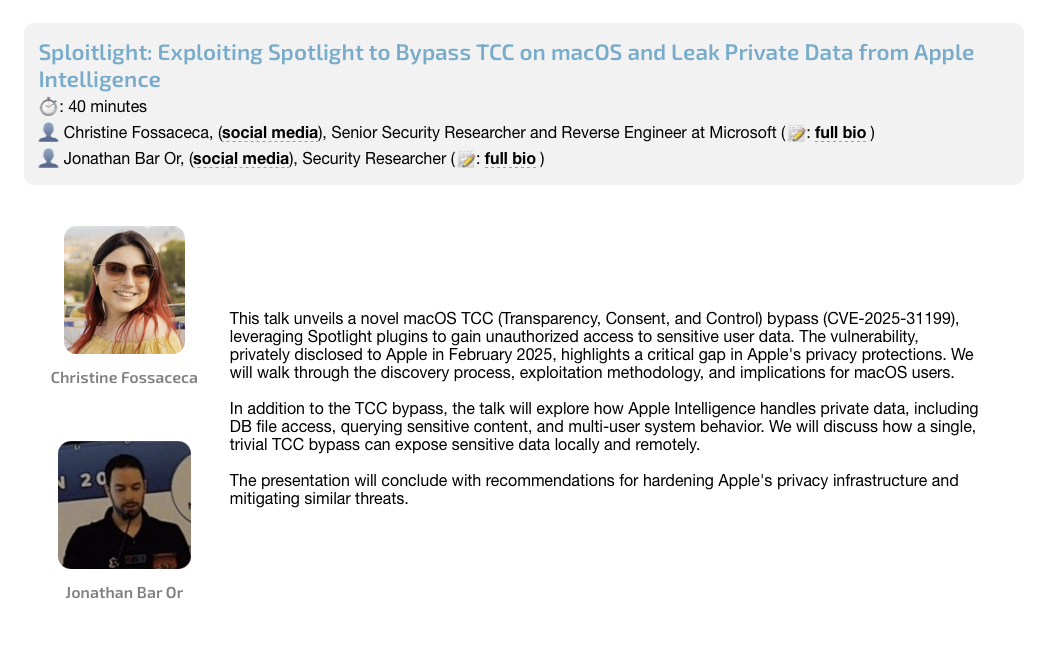Click the person icon beside Christine Fossaceca
The image size is (1062, 664).
click(48, 133)
